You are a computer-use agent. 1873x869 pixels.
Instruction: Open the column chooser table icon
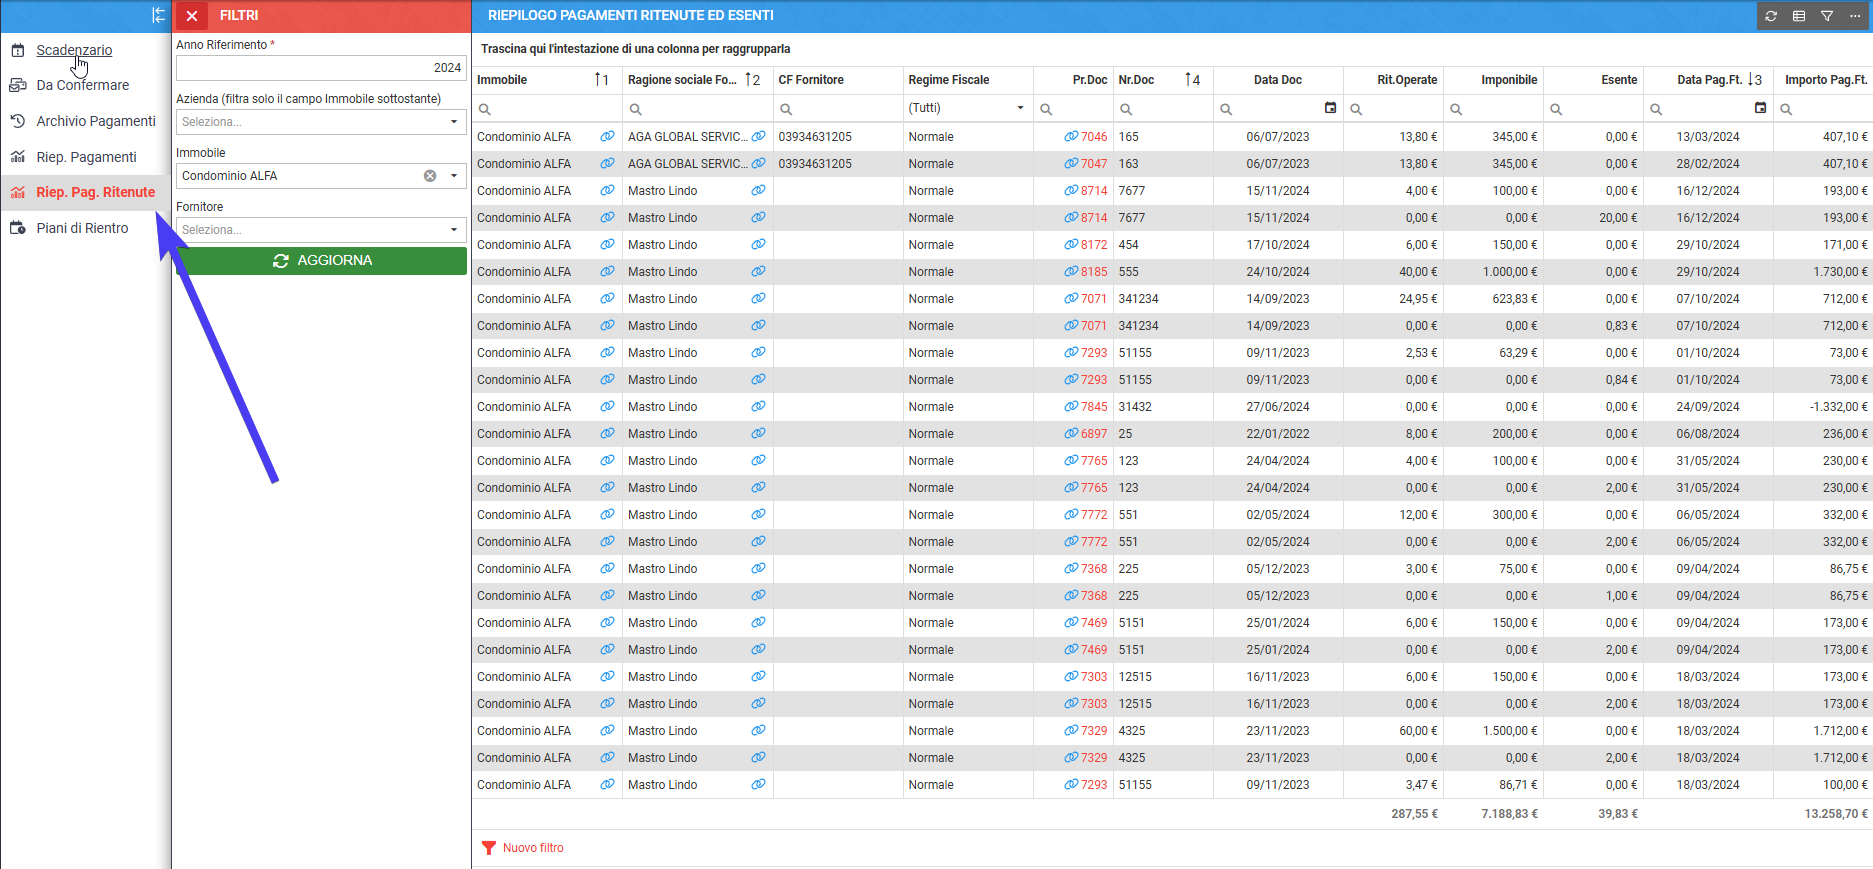[x=1799, y=16]
